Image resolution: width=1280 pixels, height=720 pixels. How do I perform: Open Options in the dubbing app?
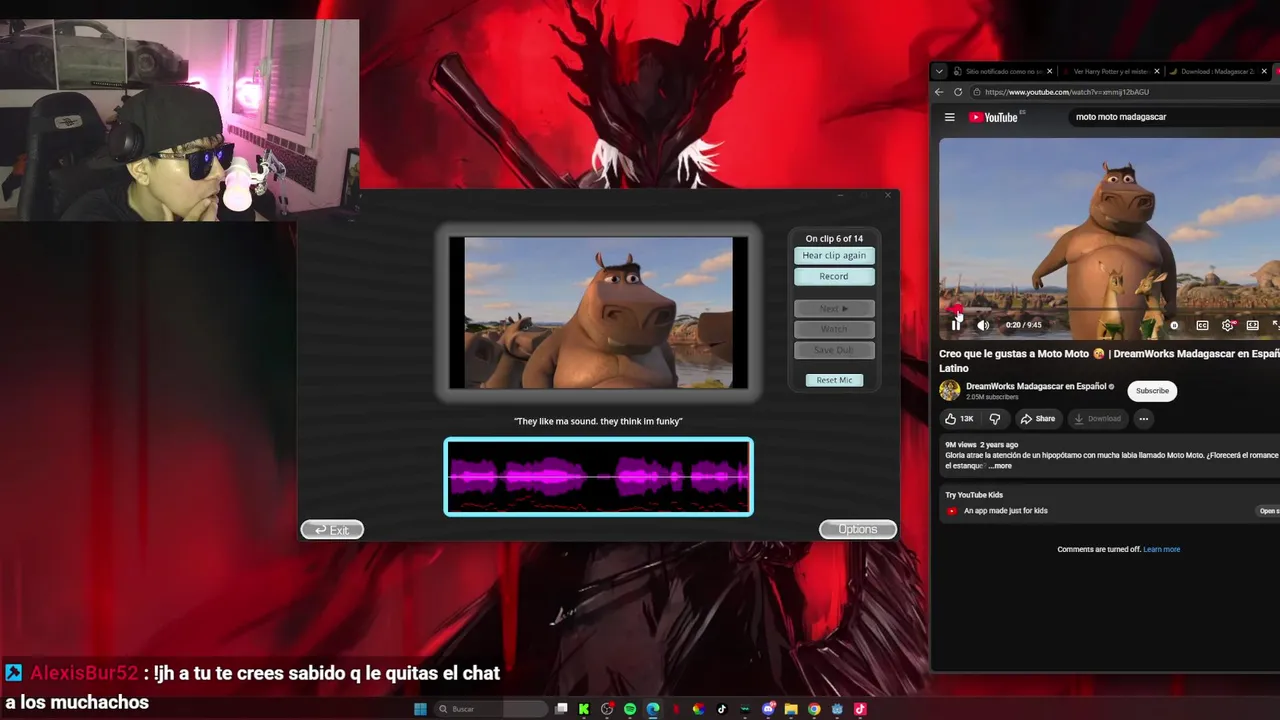point(858,529)
